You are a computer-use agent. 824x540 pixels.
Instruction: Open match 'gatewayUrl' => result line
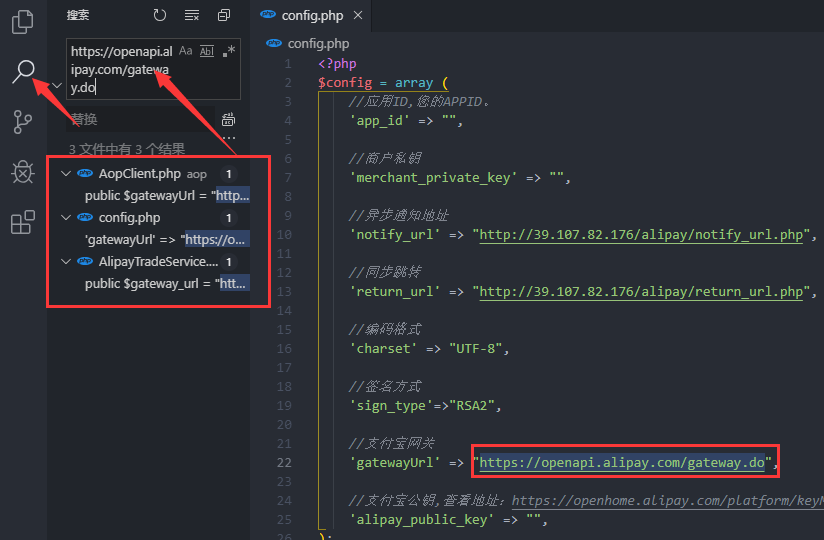[167, 240]
